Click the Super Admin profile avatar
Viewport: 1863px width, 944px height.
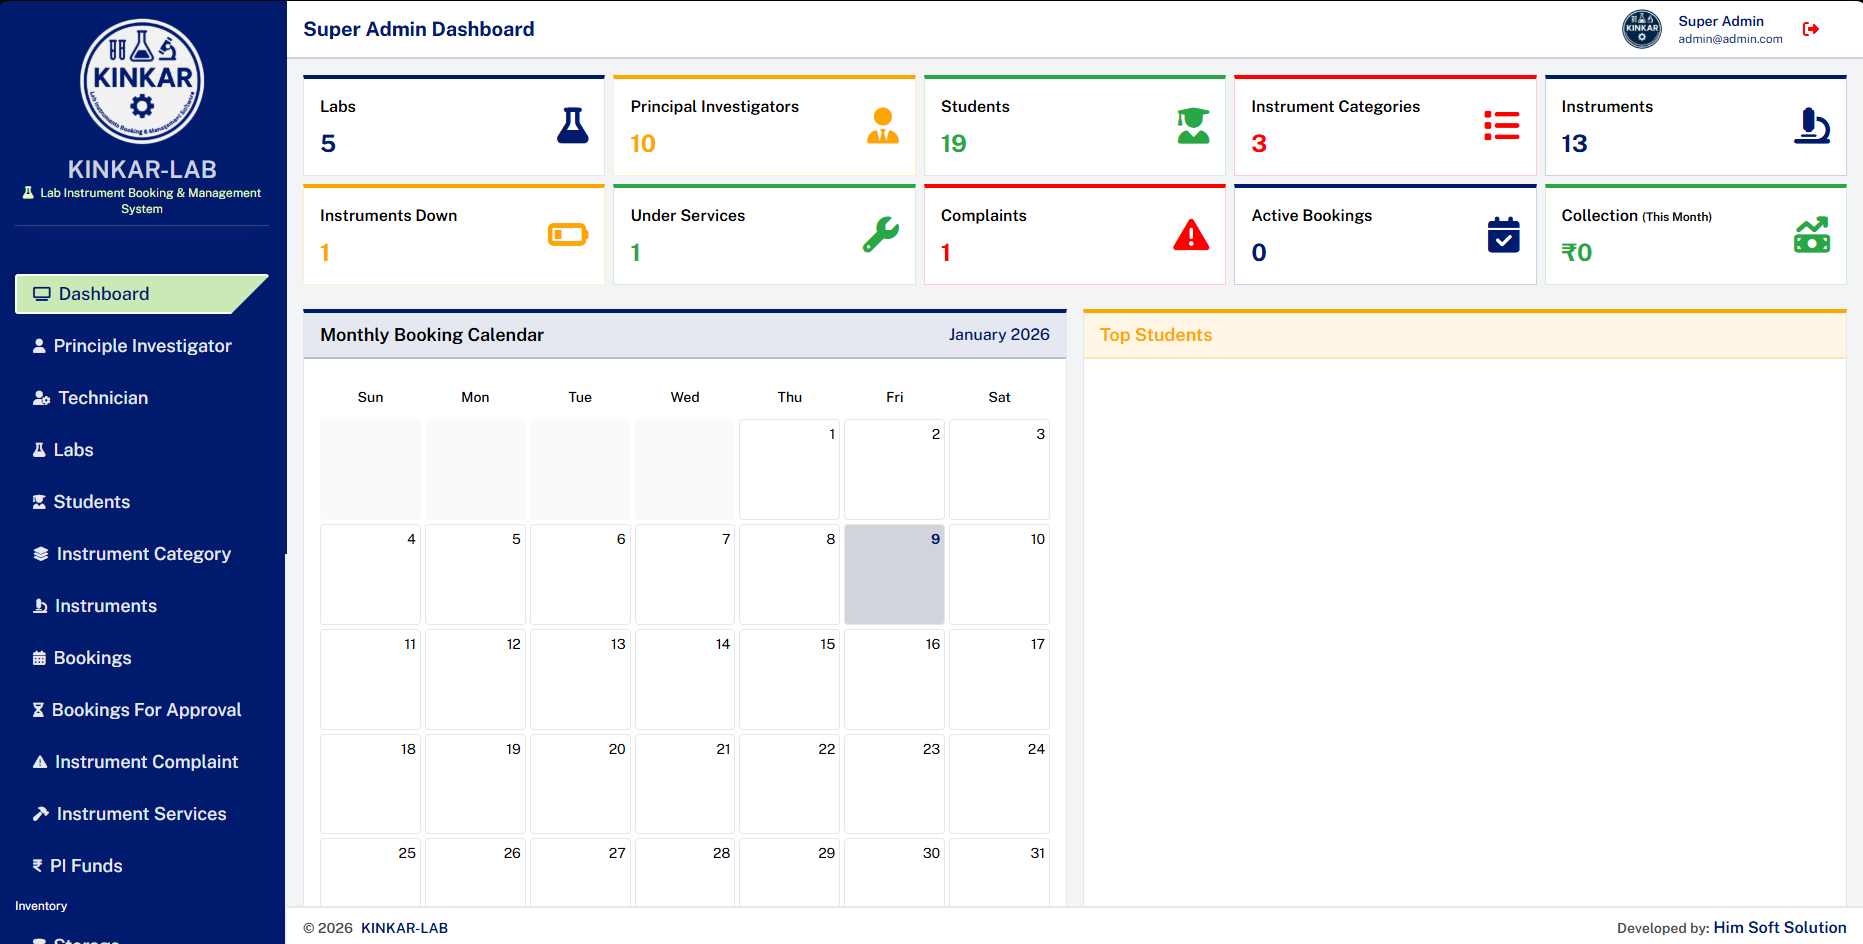(x=1641, y=29)
